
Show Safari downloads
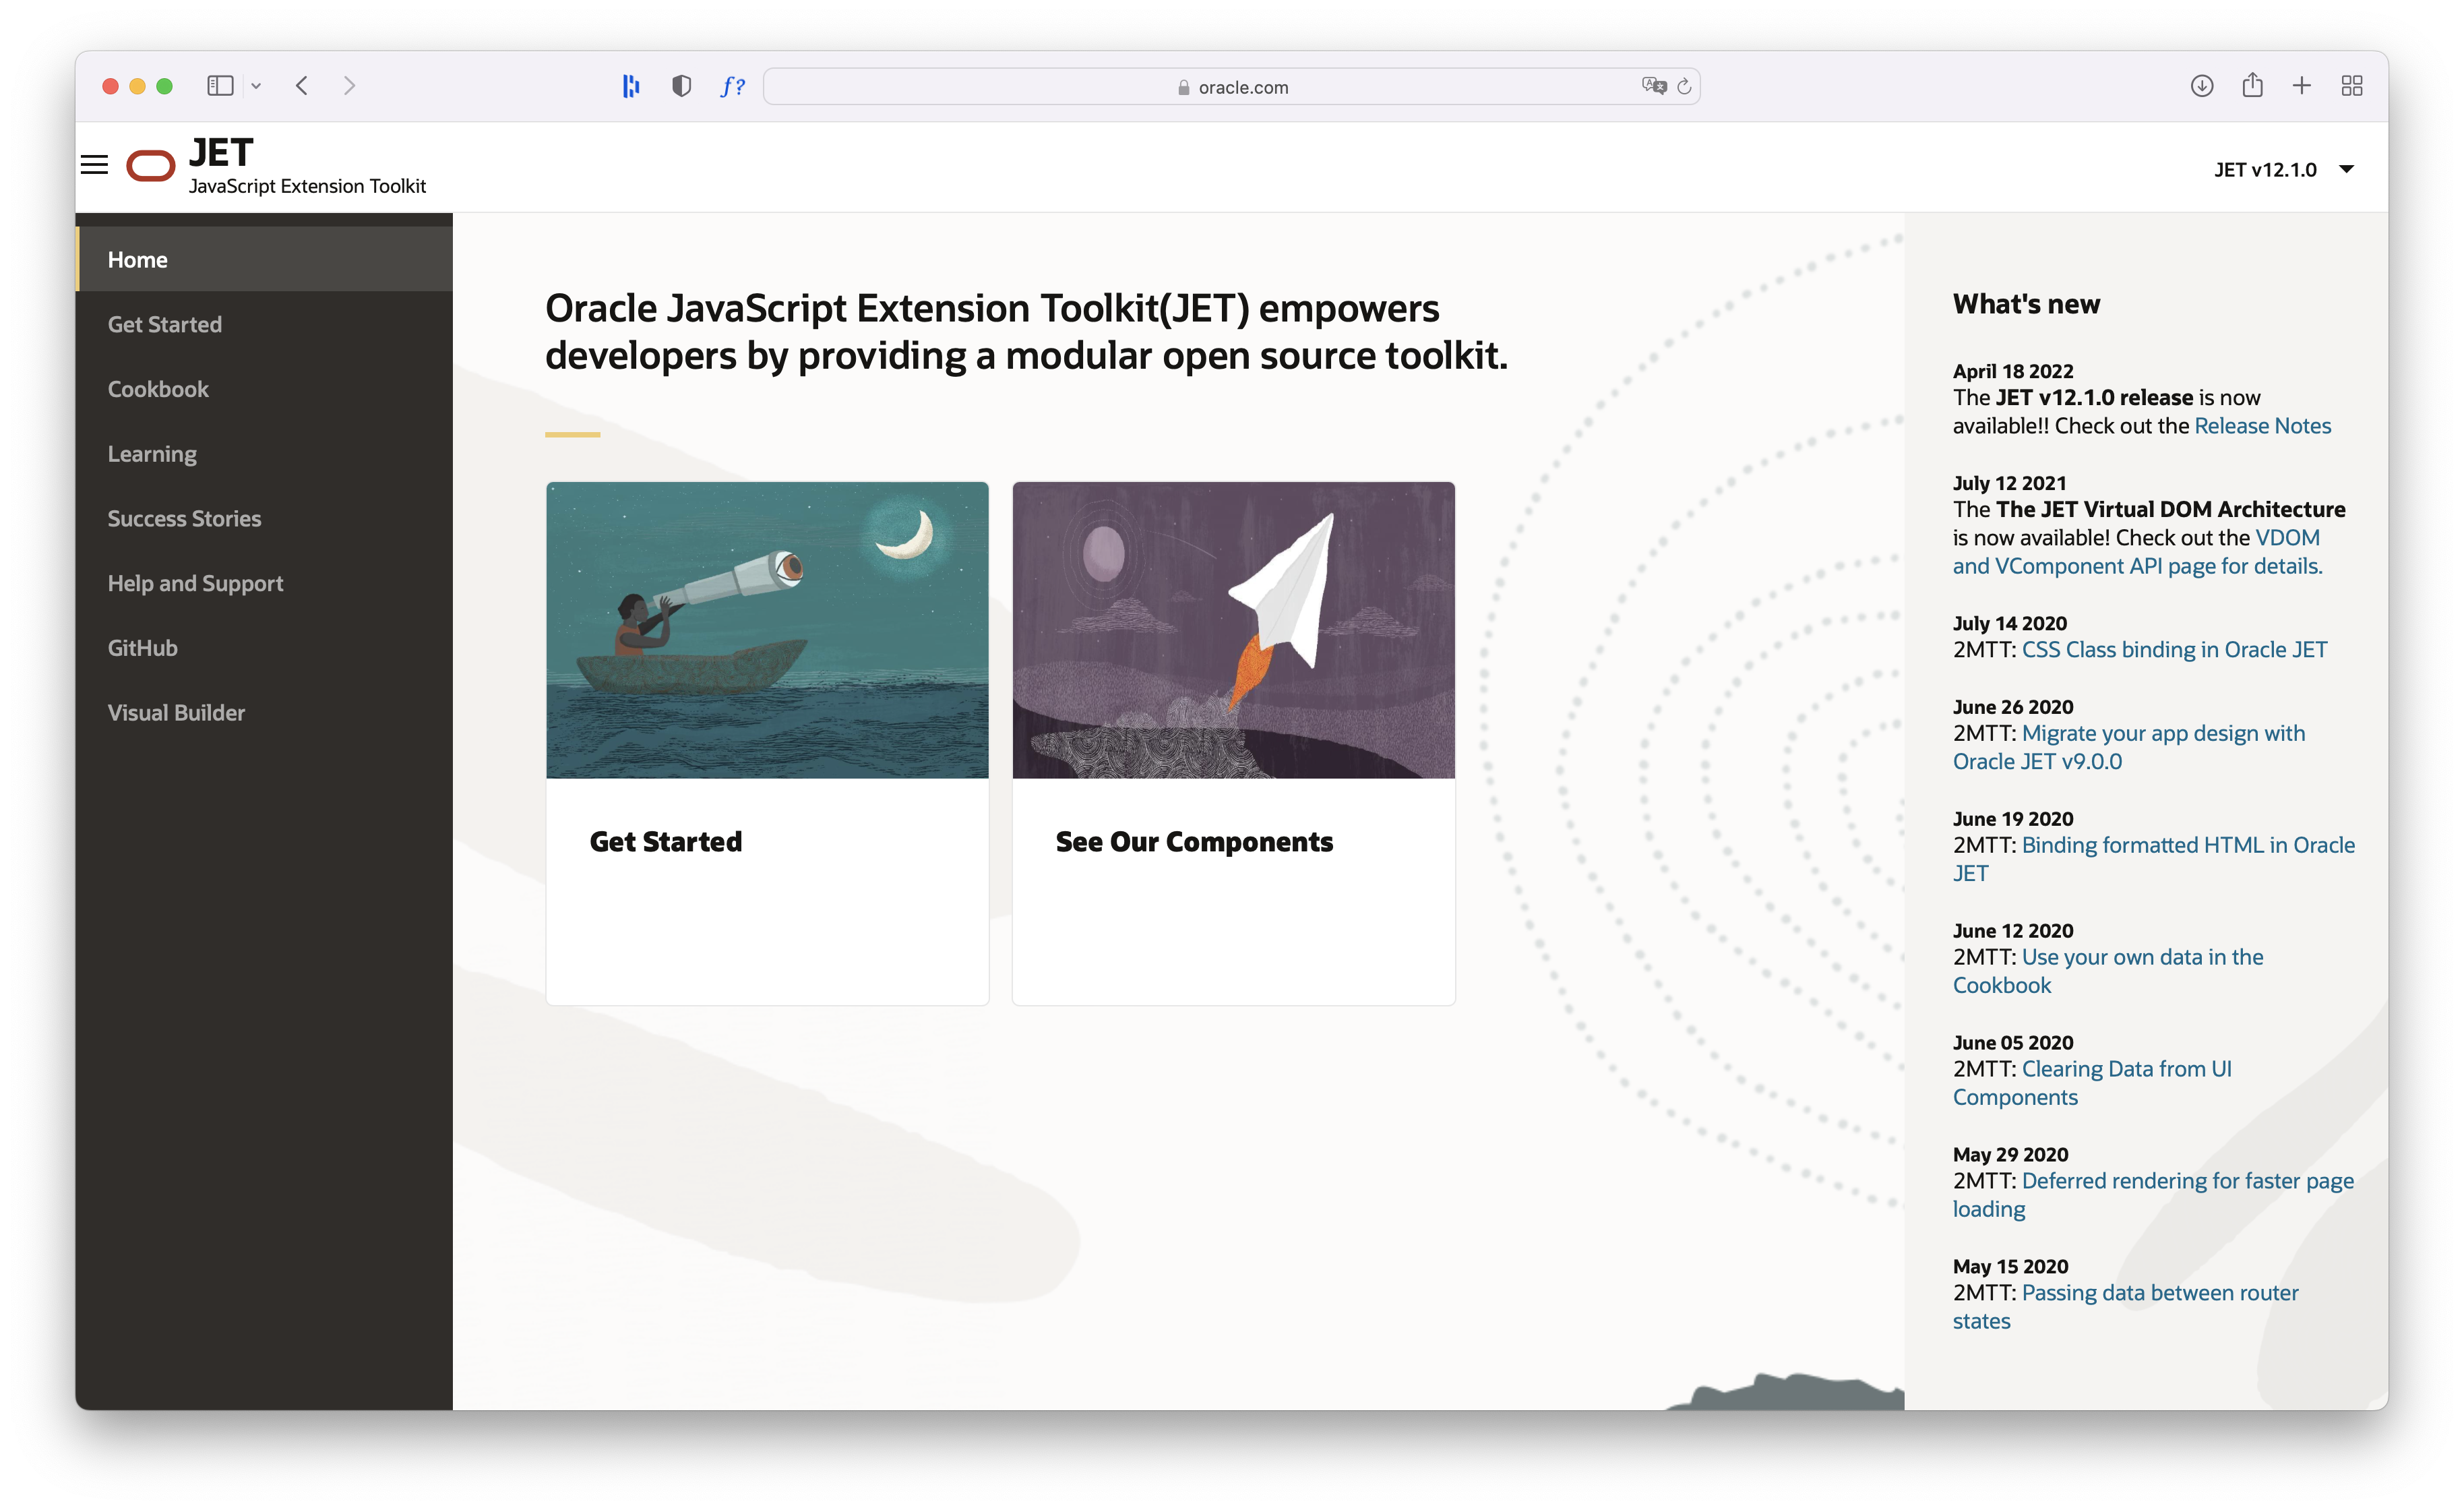click(x=2201, y=86)
